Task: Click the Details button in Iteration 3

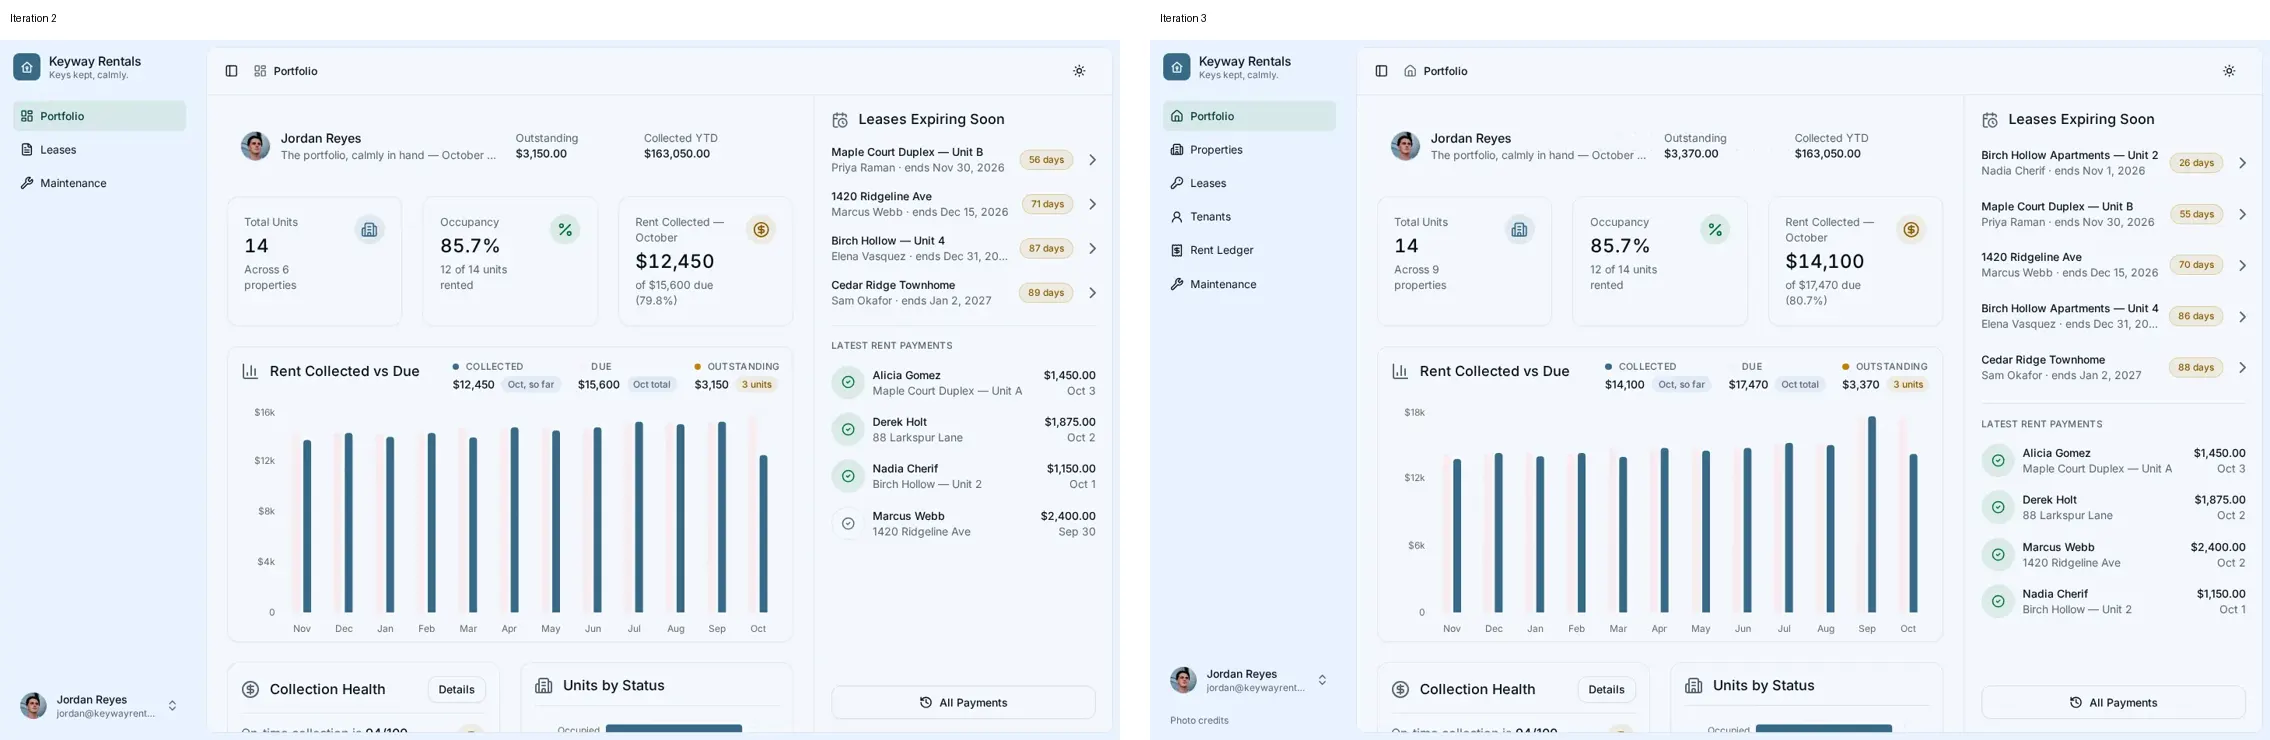Action: [1607, 689]
